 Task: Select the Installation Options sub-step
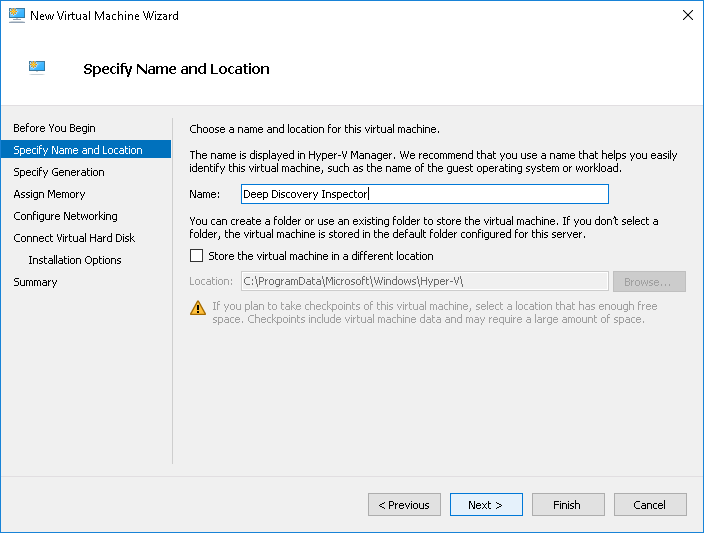[x=75, y=260]
